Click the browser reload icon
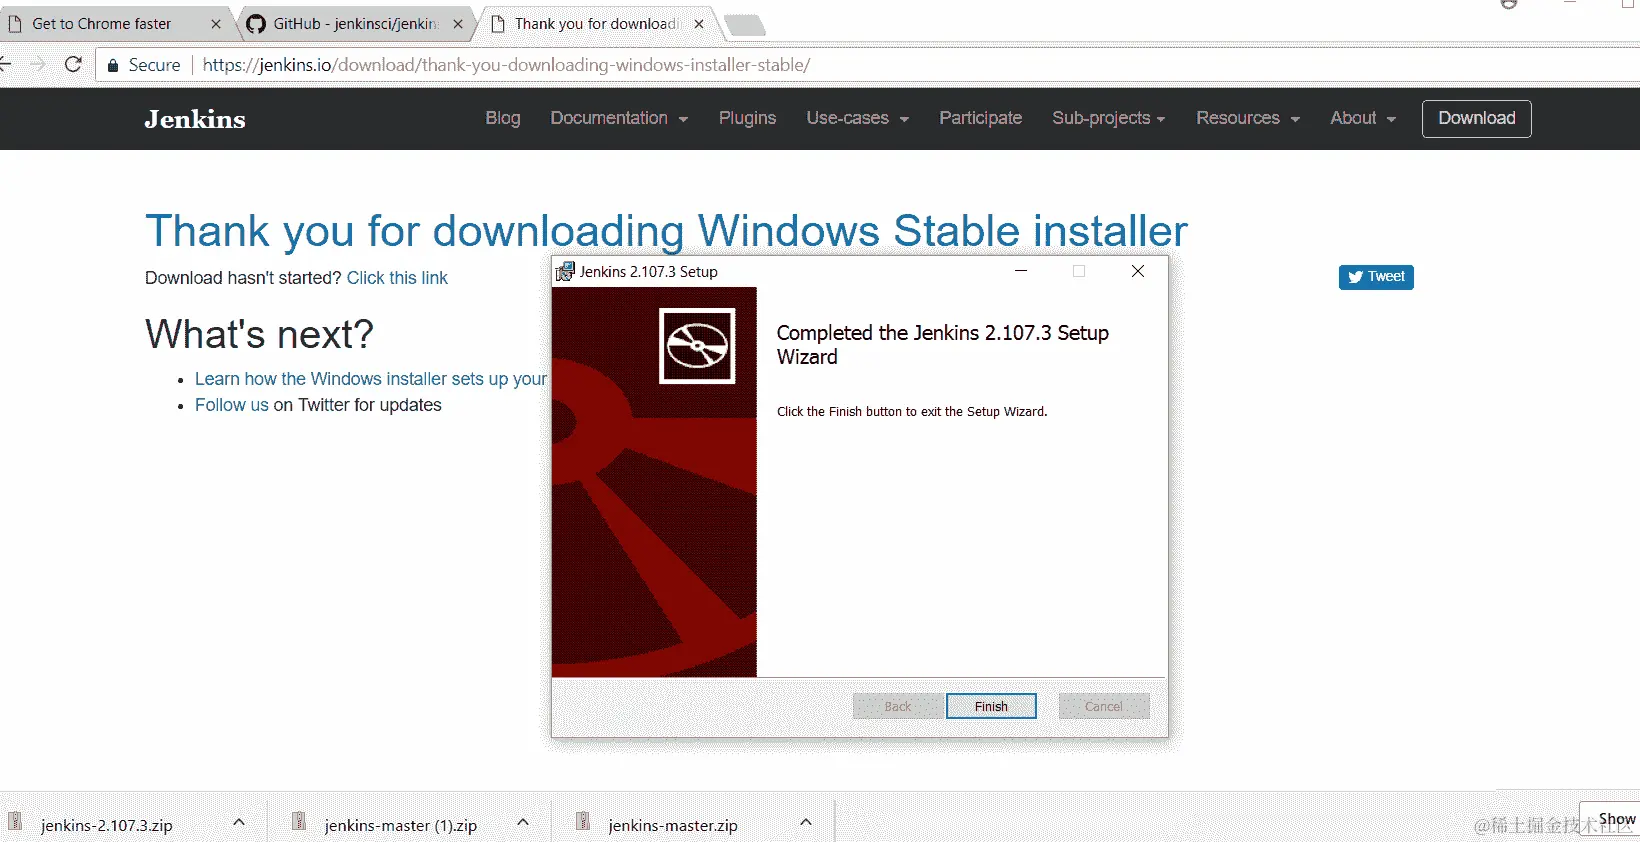Viewport: 1640px width, 842px height. coord(73,65)
